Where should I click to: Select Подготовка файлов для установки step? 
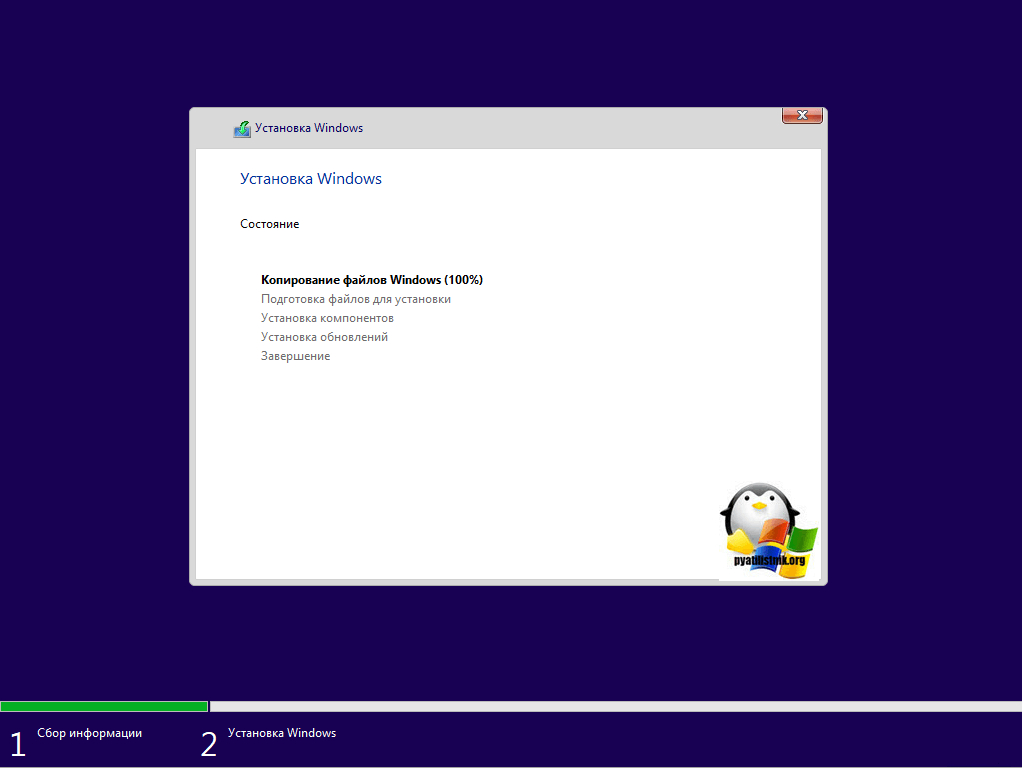click(356, 299)
